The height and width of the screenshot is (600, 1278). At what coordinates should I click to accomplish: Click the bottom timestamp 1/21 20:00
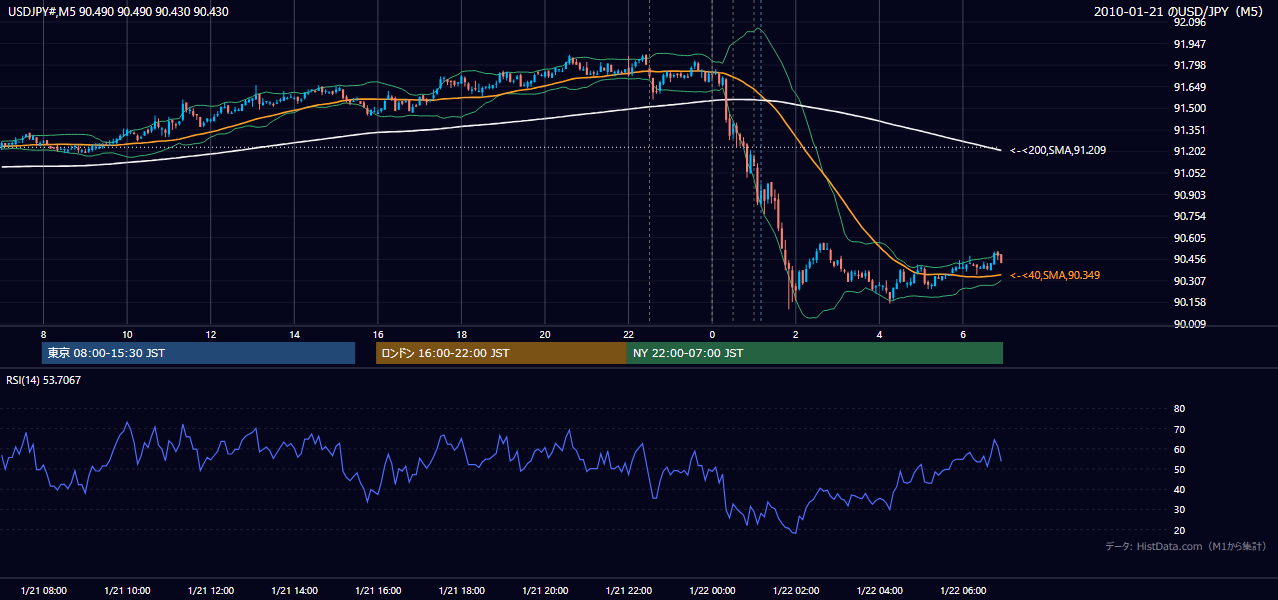pos(544,590)
